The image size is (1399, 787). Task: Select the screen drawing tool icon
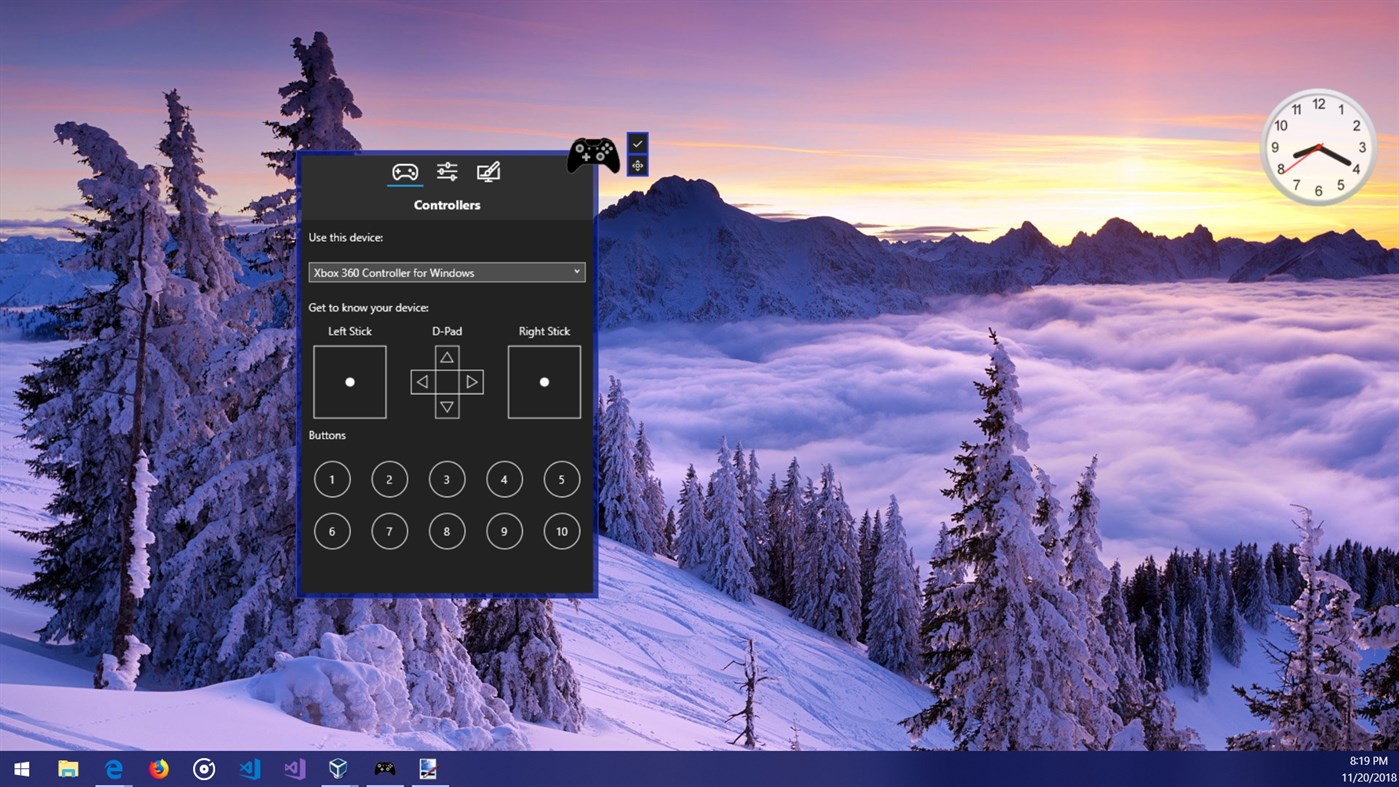click(x=488, y=170)
